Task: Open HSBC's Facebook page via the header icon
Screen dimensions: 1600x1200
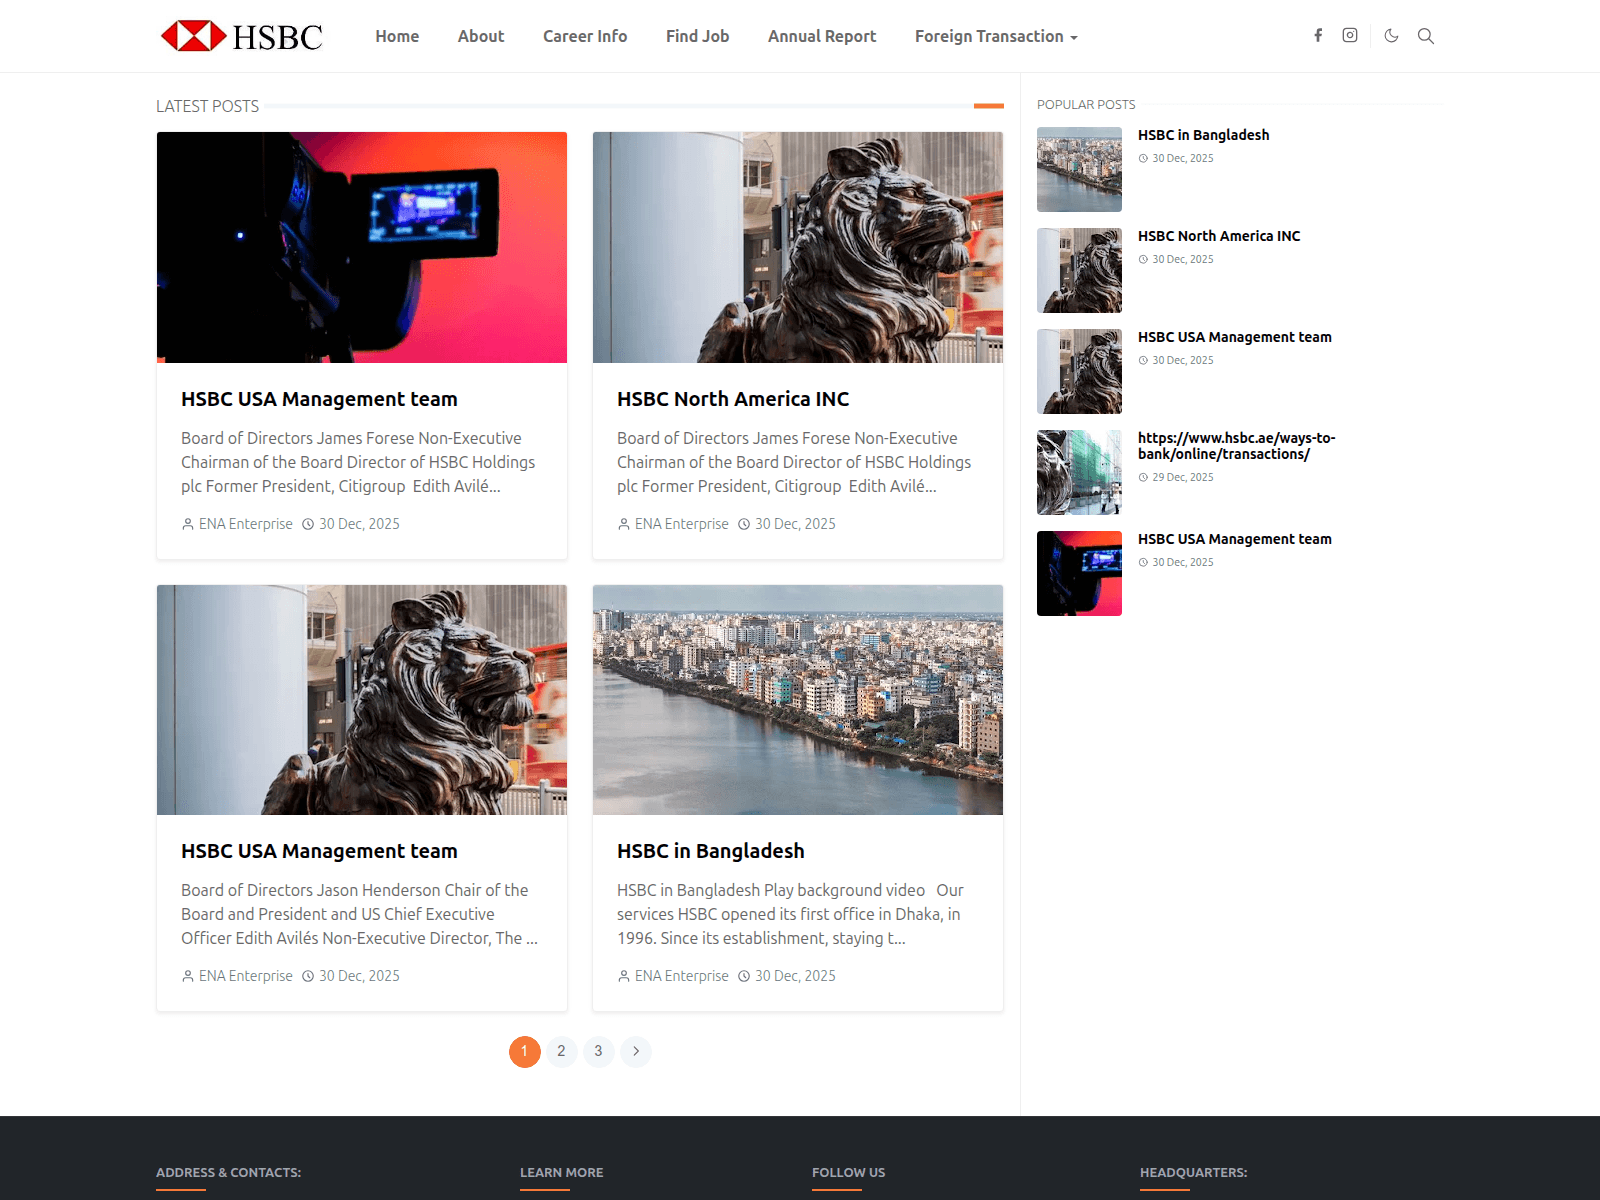Action: coord(1318,35)
